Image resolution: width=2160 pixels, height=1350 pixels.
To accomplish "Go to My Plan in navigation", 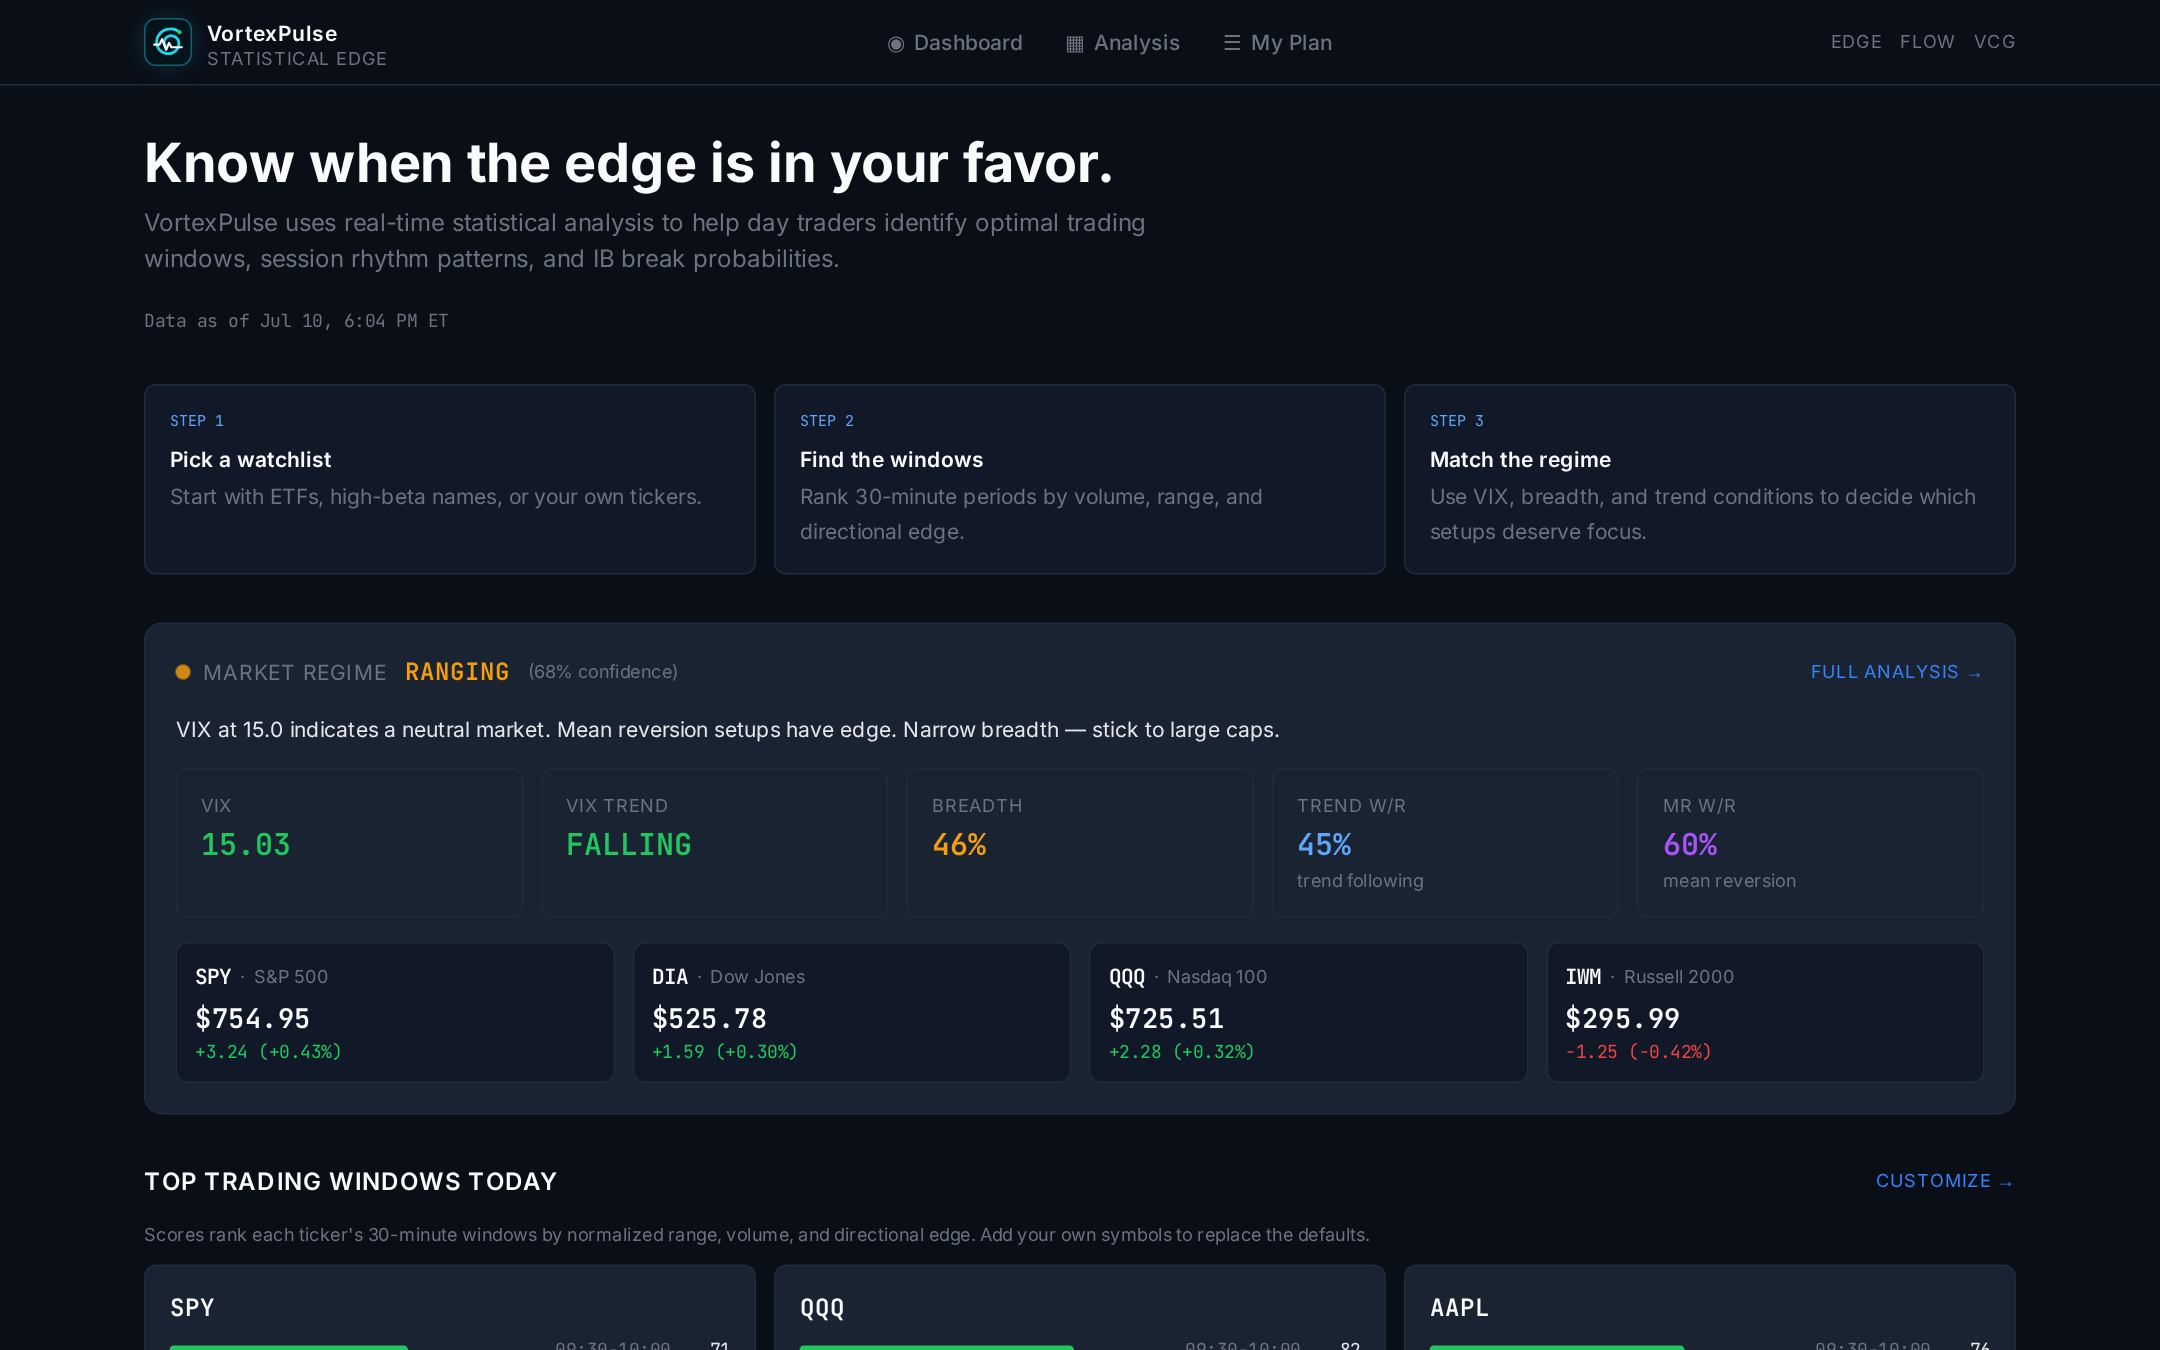I will 1278,43.
